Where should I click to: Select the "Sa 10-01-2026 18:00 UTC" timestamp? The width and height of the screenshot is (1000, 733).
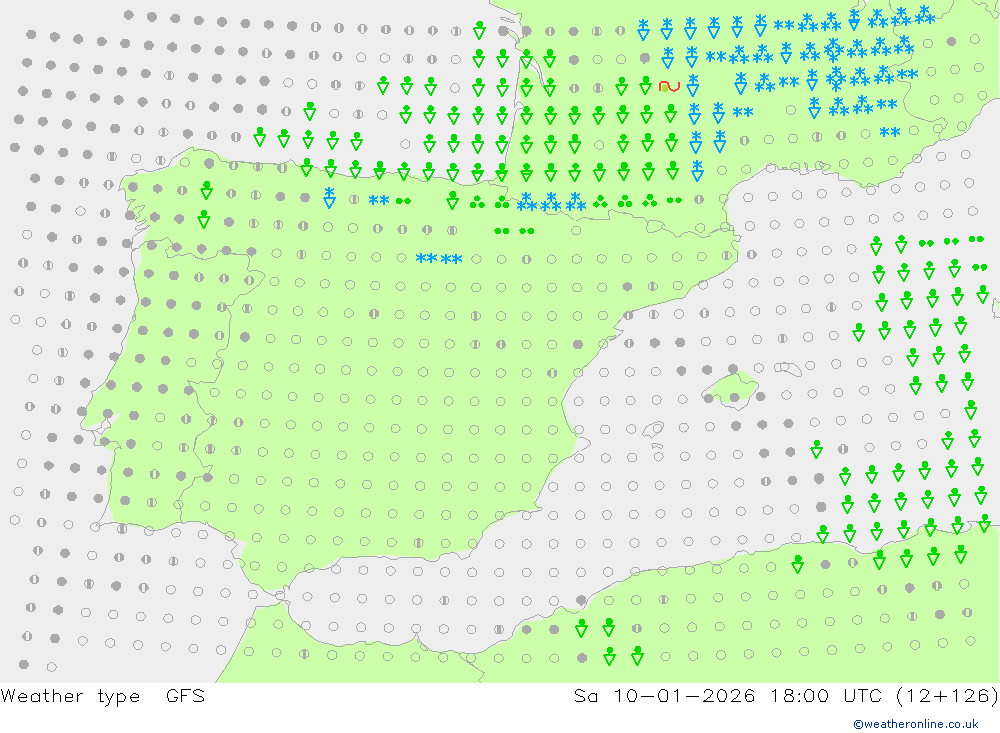coord(728,696)
